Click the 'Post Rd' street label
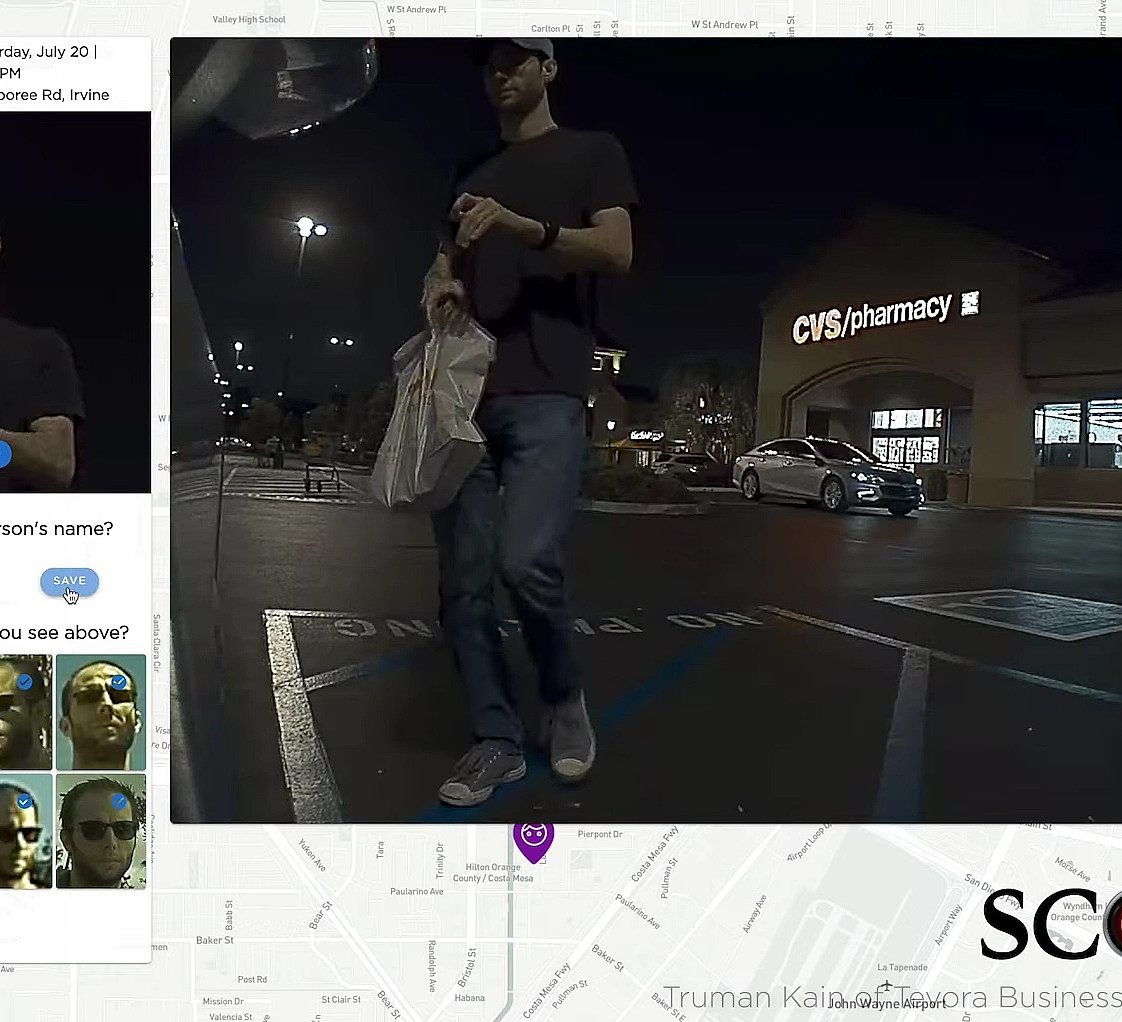Screen dimensions: 1122x1022 252,979
